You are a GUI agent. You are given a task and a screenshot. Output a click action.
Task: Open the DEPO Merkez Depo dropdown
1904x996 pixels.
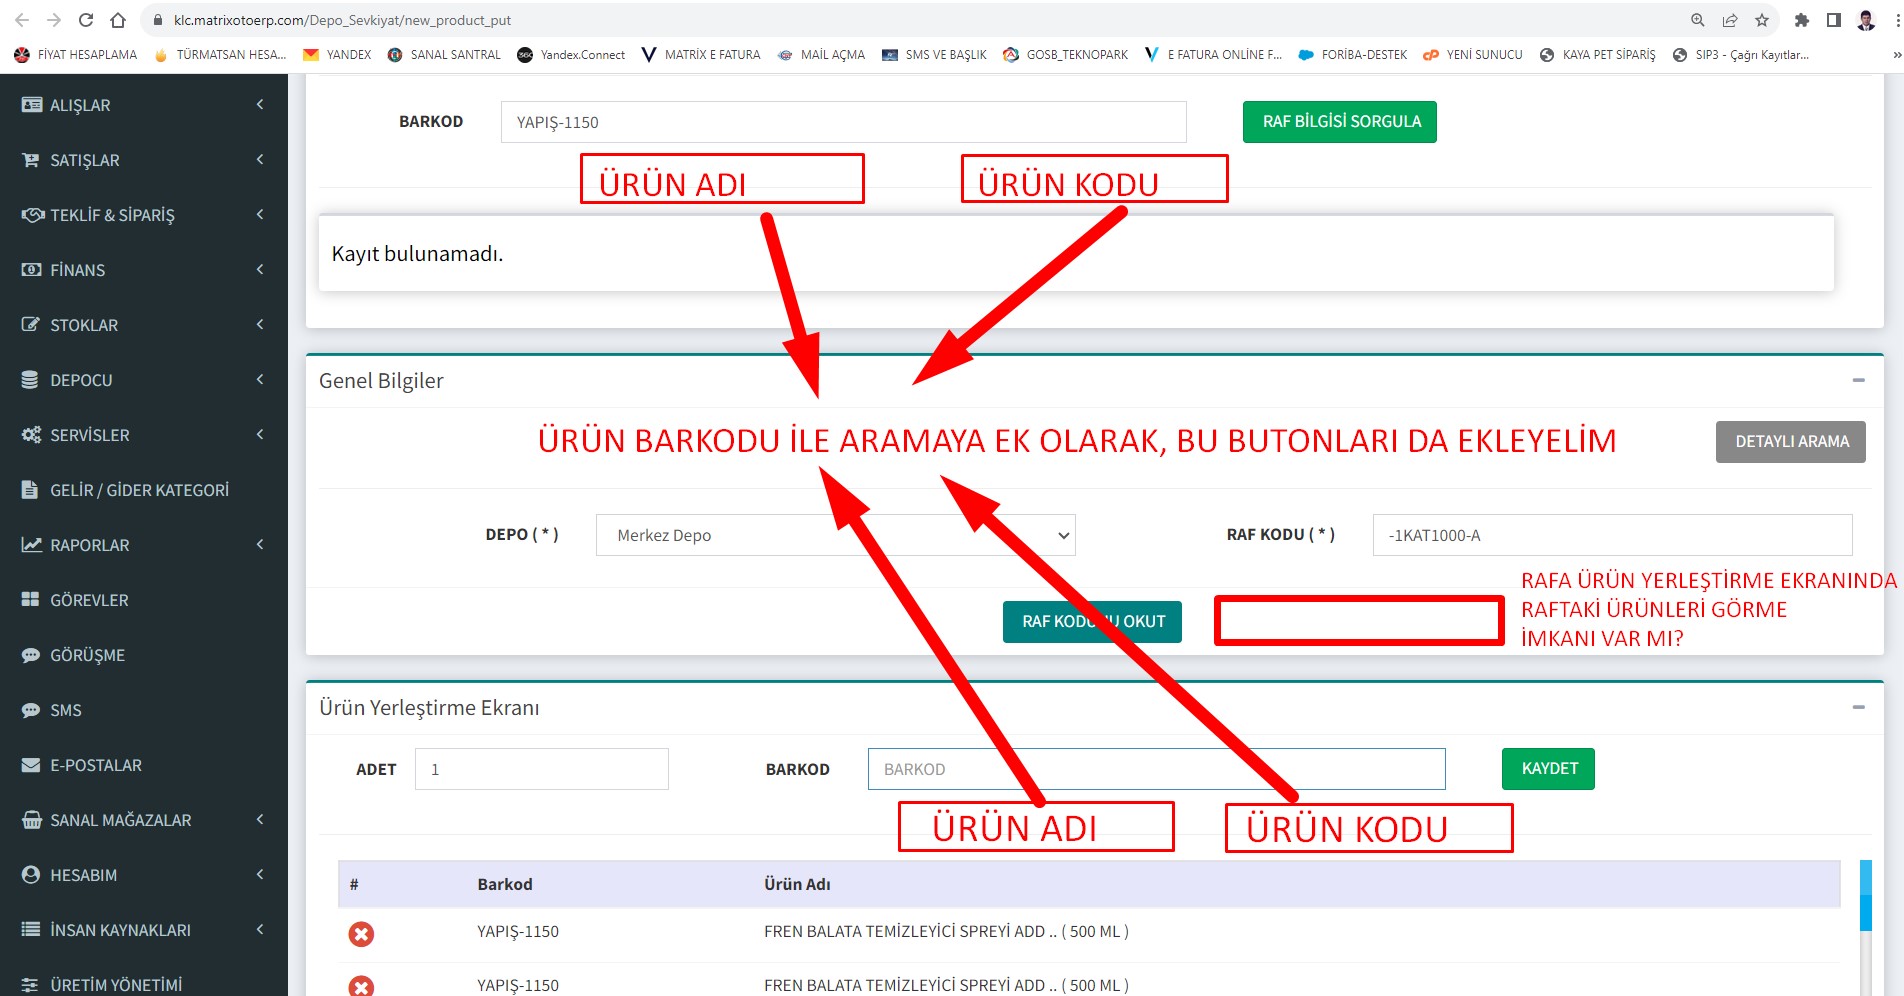835,535
